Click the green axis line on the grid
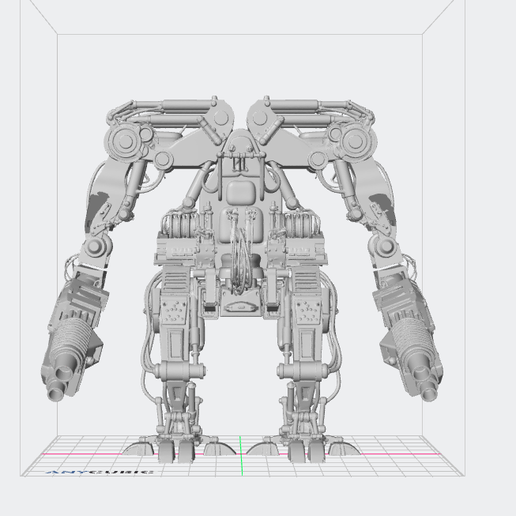This screenshot has width=516, height=516. point(241,455)
